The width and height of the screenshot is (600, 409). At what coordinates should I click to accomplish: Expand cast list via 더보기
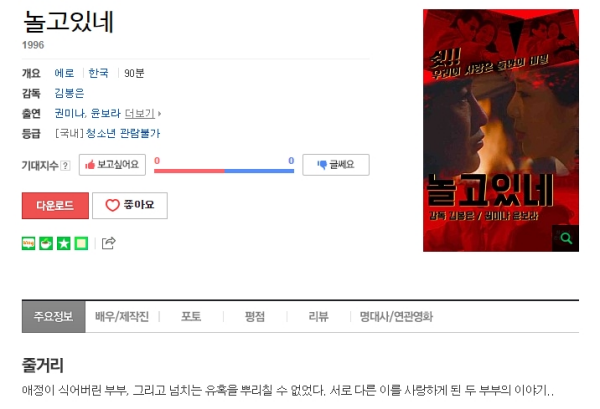(140, 114)
